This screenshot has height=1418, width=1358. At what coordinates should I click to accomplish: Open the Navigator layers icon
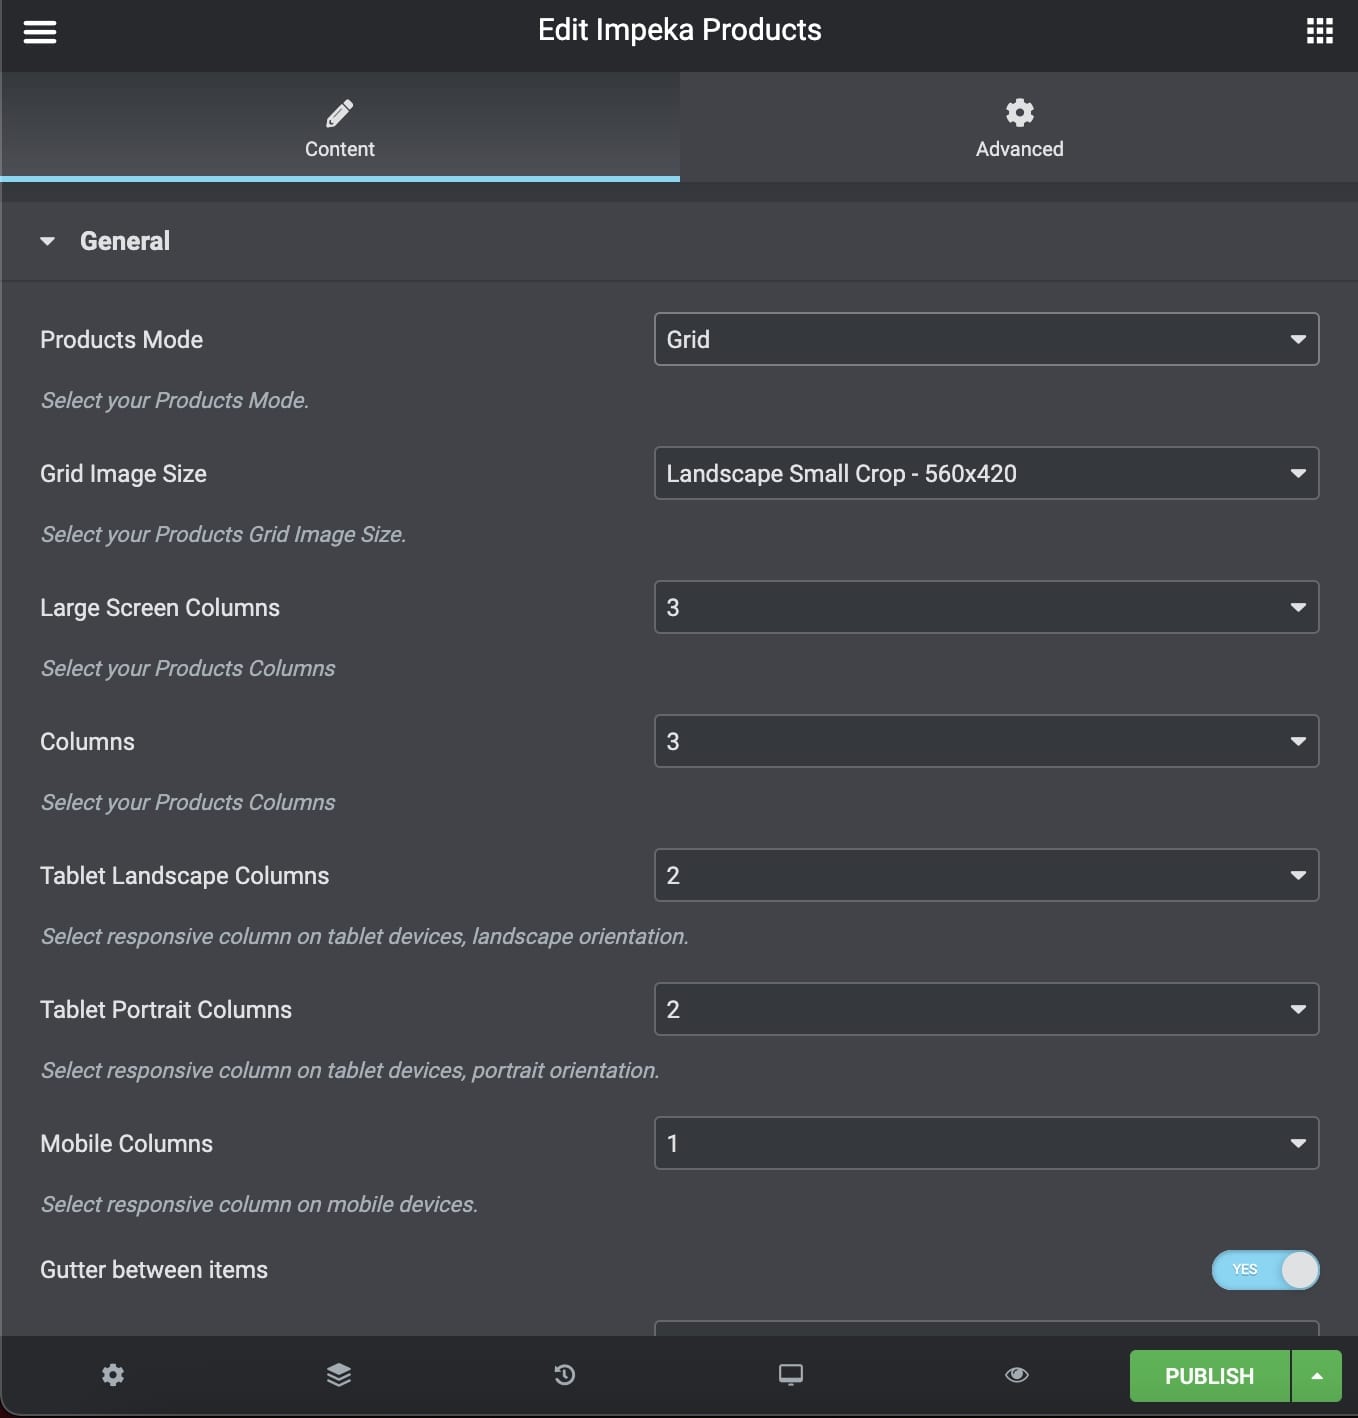click(x=339, y=1375)
